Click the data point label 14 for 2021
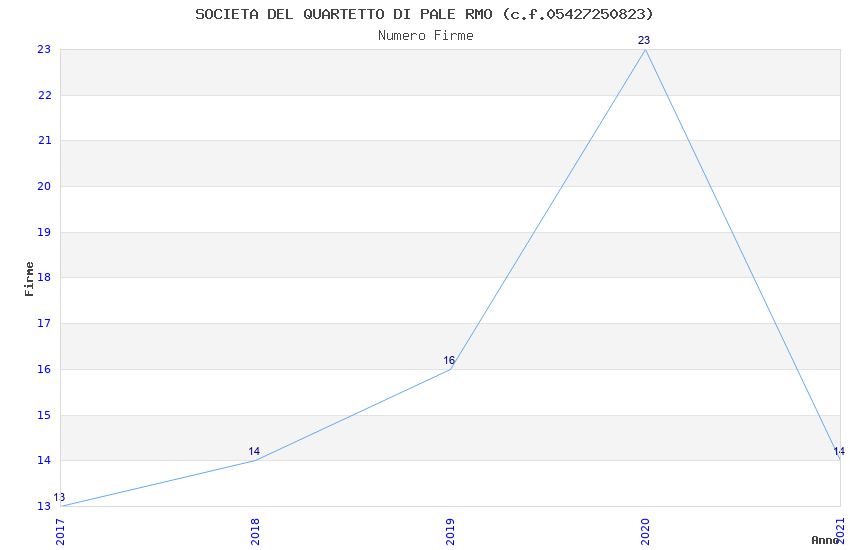The height and width of the screenshot is (550, 850). 839,451
